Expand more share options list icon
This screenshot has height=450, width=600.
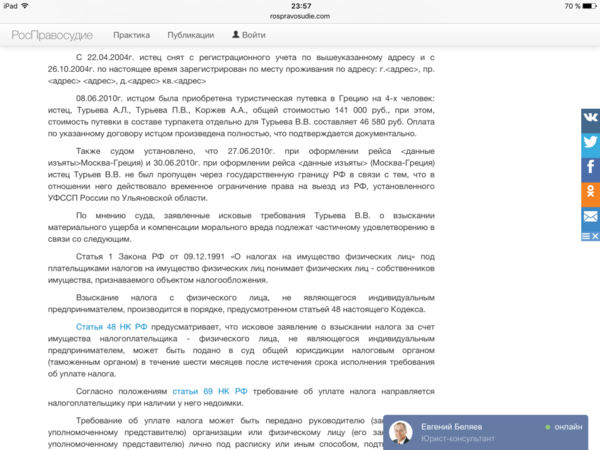pos(586,234)
